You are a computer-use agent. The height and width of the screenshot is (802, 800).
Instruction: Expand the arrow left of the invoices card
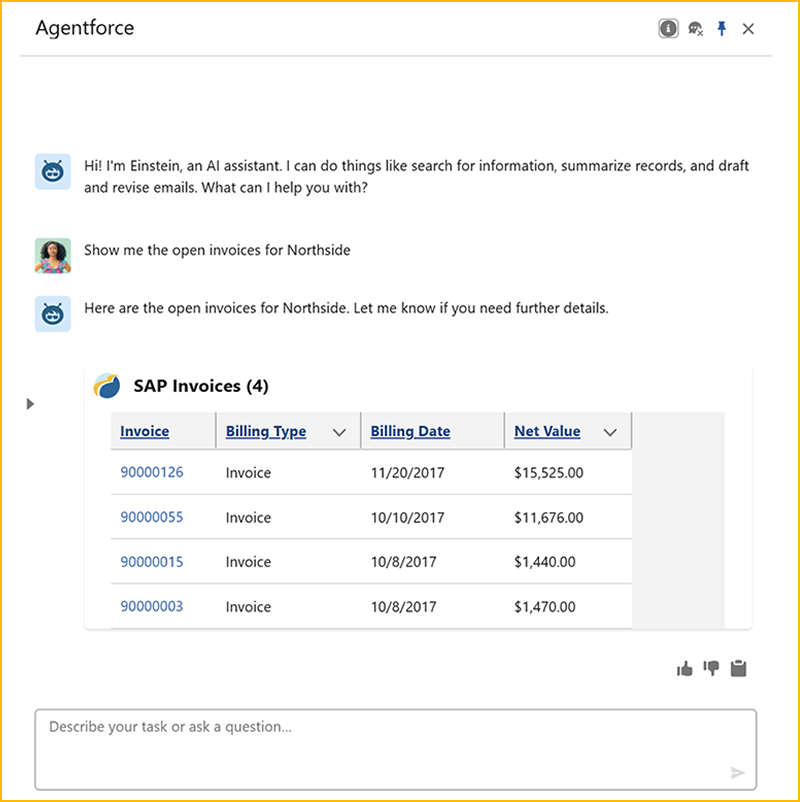(x=30, y=404)
